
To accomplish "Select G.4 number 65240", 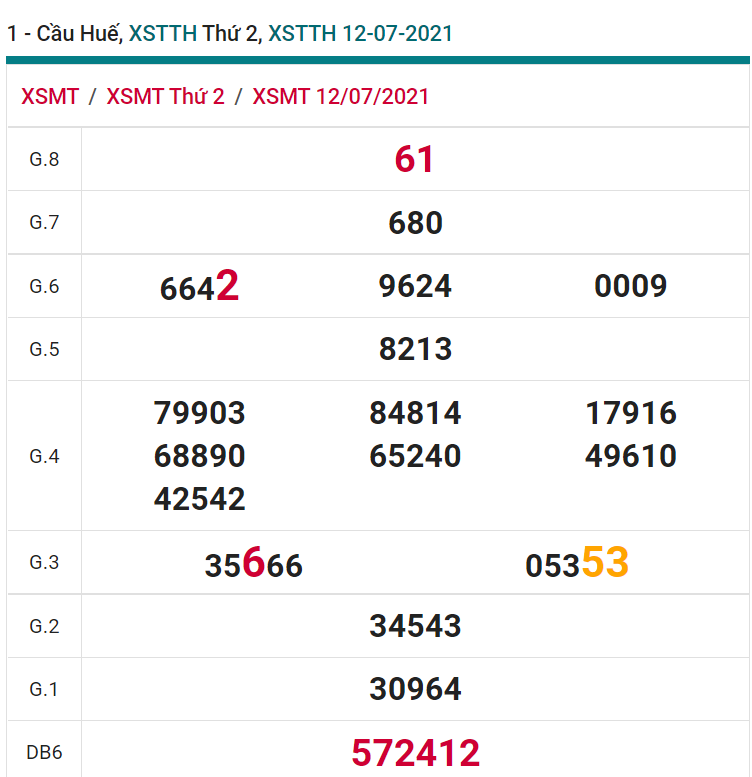I will [415, 456].
